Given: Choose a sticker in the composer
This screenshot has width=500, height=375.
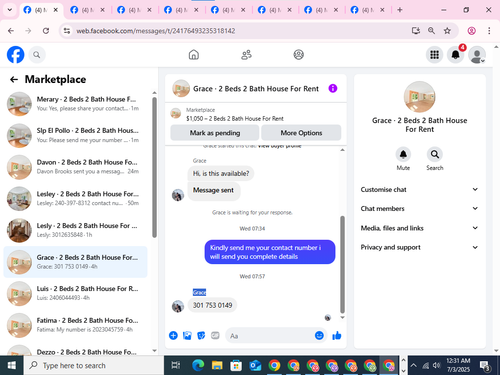Looking at the screenshot, I should click(x=201, y=335).
